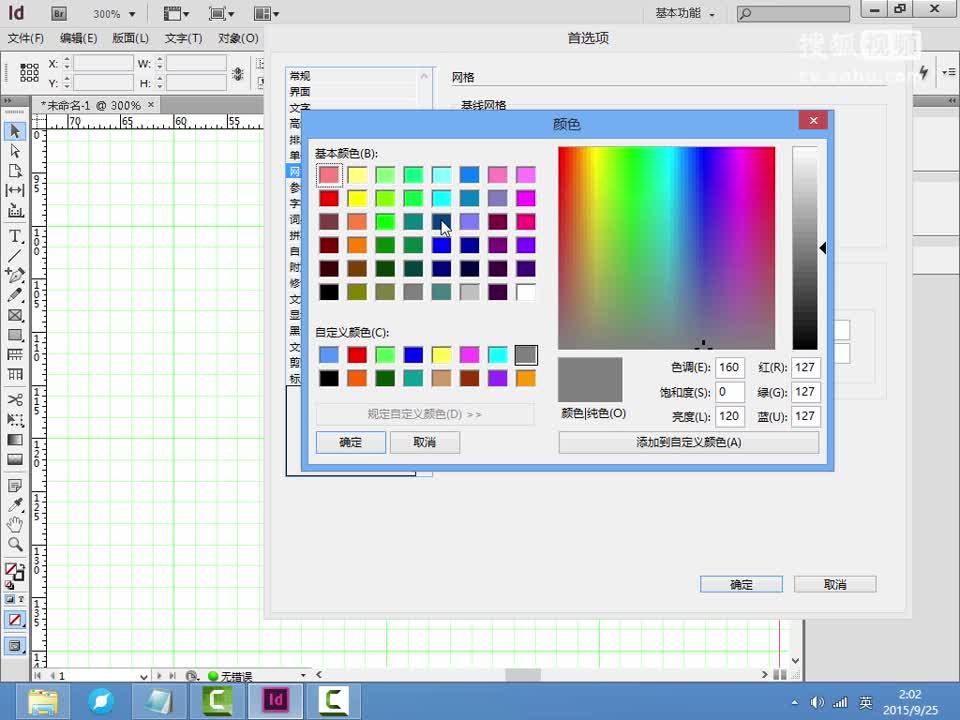960x720 pixels.
Task: Confirm the color dialog with 确定
Action: pos(350,442)
